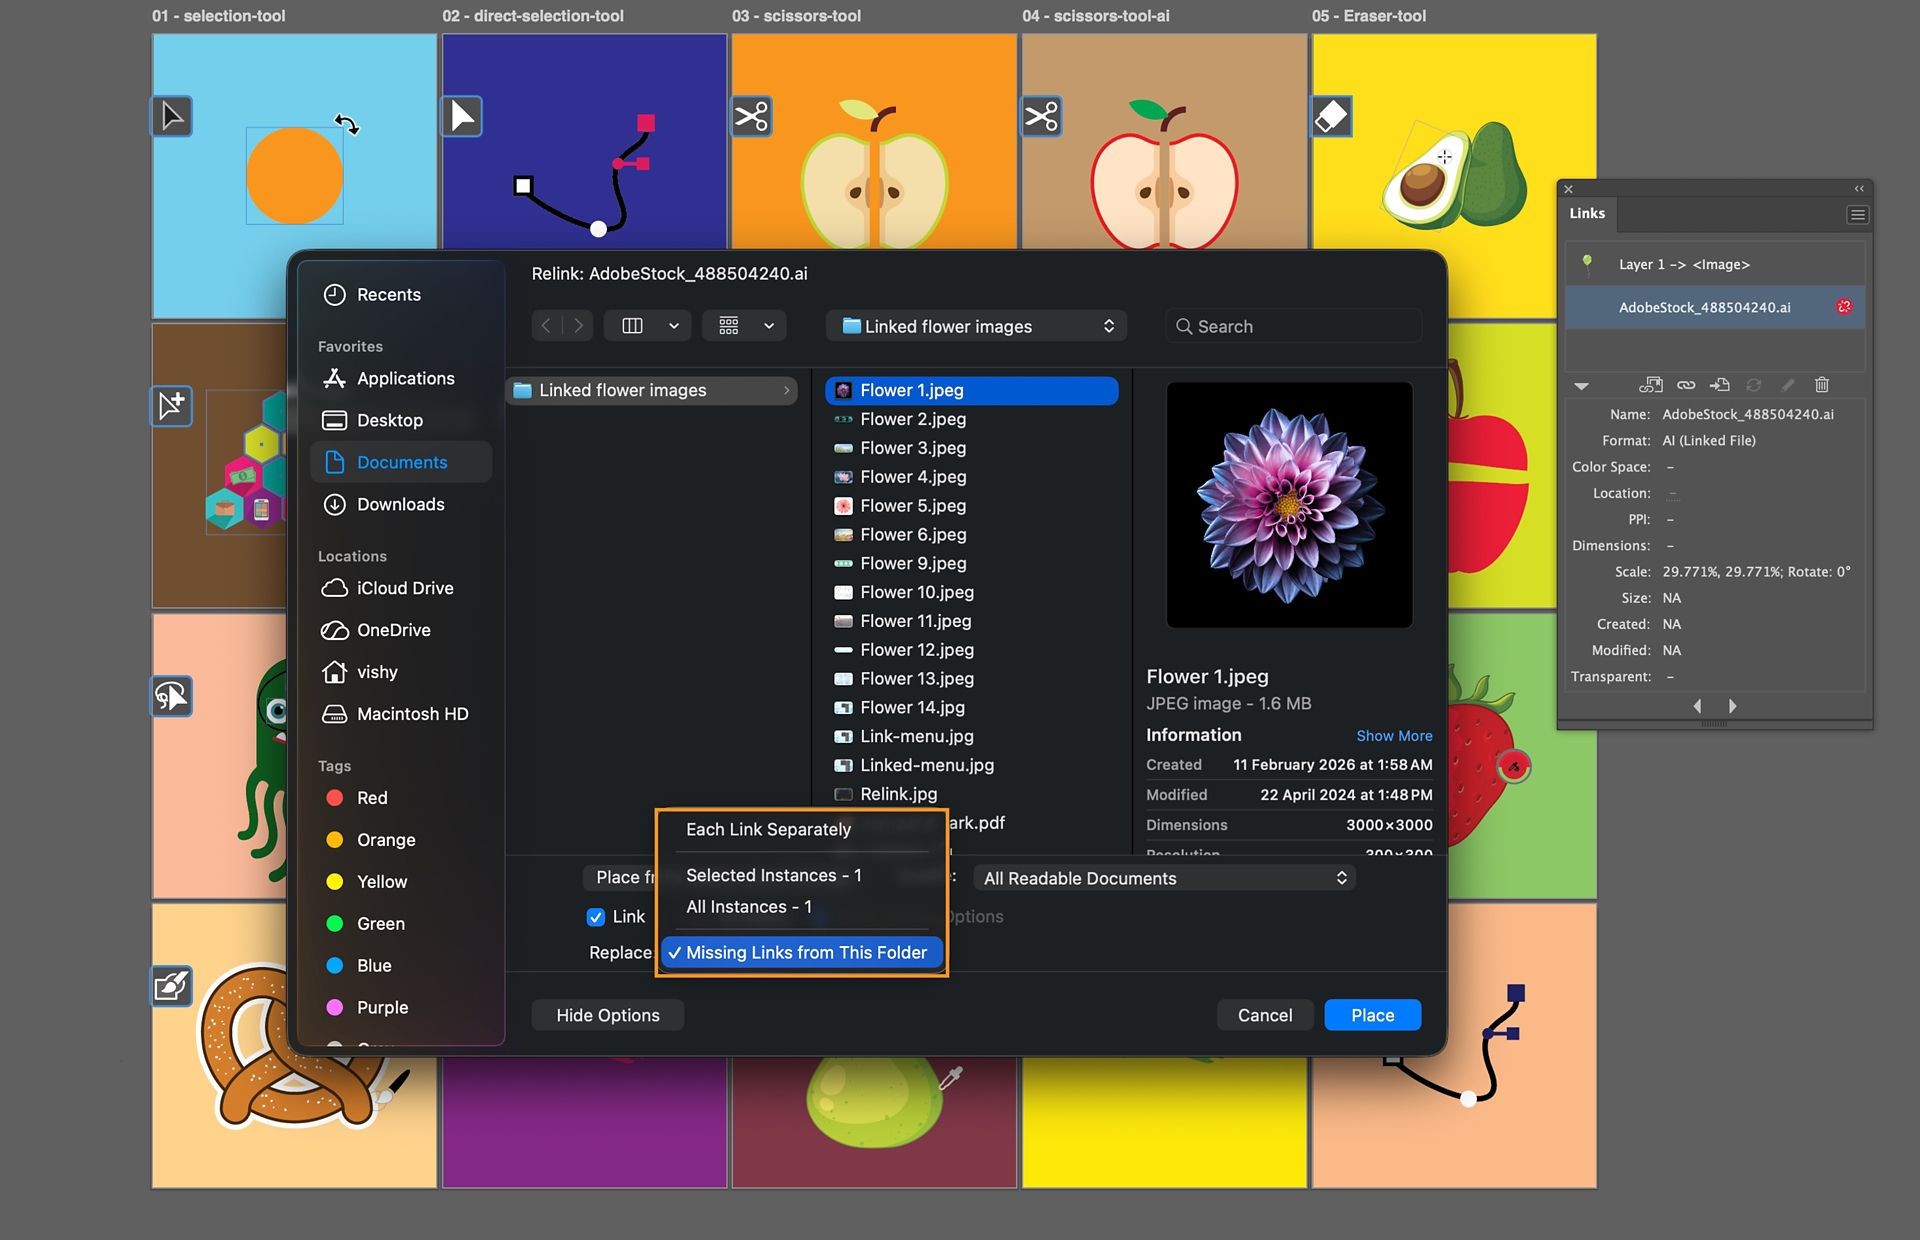Click the missing link red badge icon
Viewport: 1920px width, 1240px height.
1844,307
